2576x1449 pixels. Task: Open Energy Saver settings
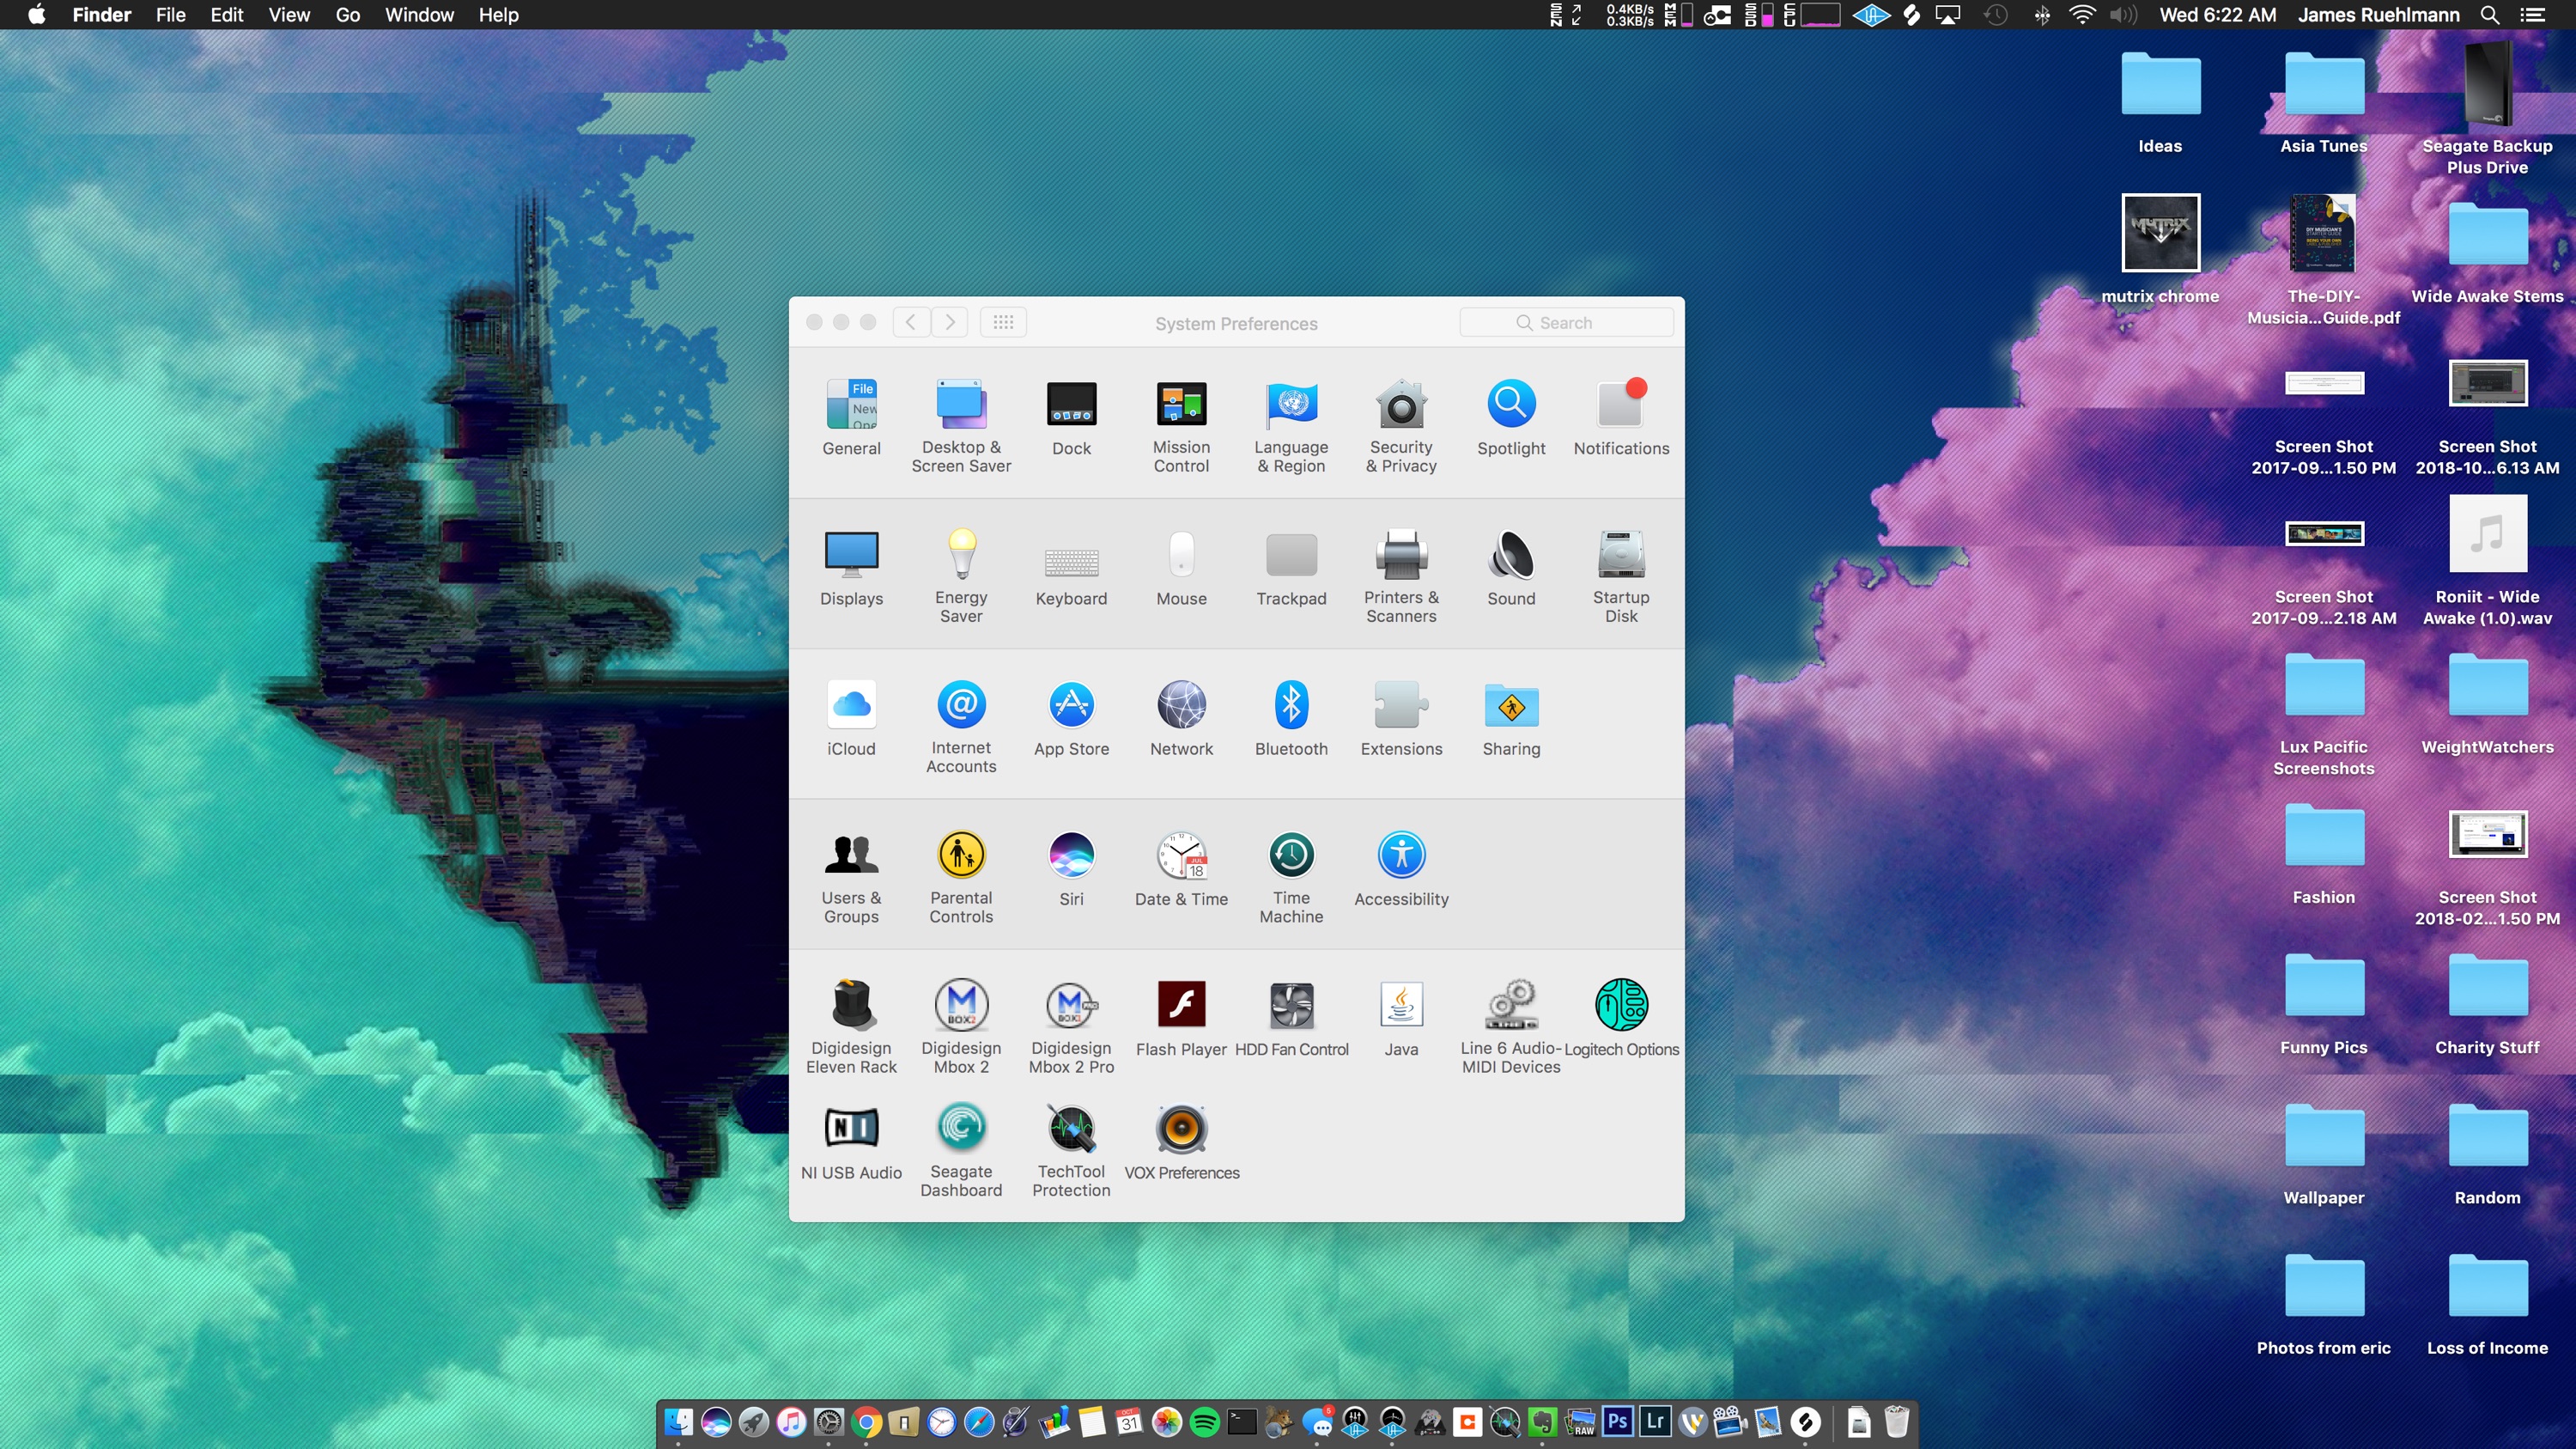[961, 556]
